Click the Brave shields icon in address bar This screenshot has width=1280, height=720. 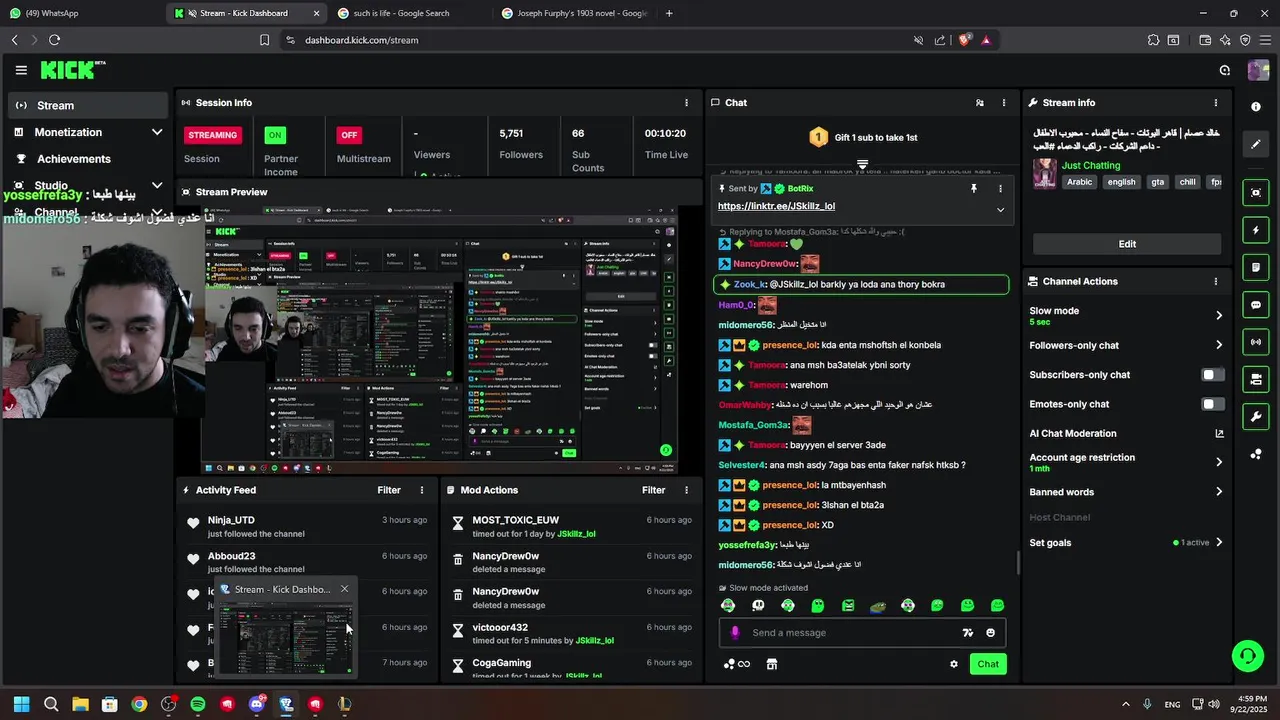click(965, 40)
